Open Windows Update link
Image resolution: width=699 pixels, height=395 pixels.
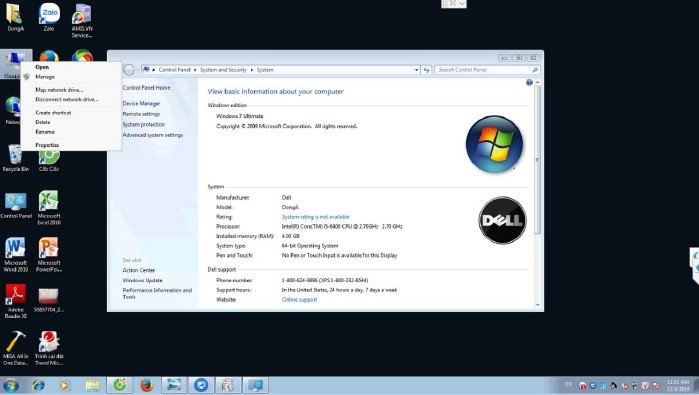click(143, 280)
